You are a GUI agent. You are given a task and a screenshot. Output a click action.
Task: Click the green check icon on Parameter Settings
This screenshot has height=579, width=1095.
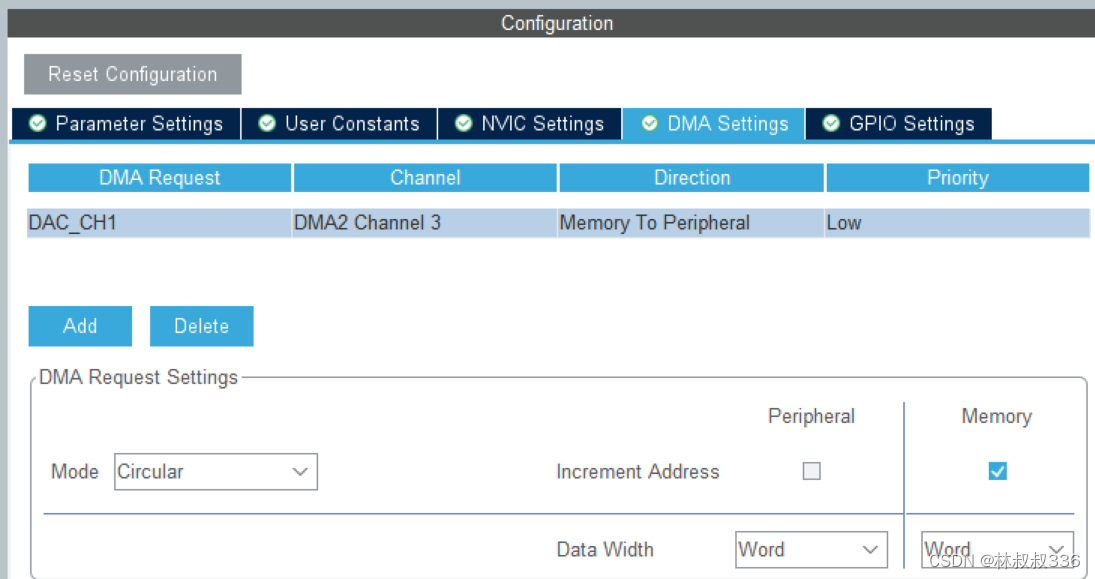click(38, 124)
